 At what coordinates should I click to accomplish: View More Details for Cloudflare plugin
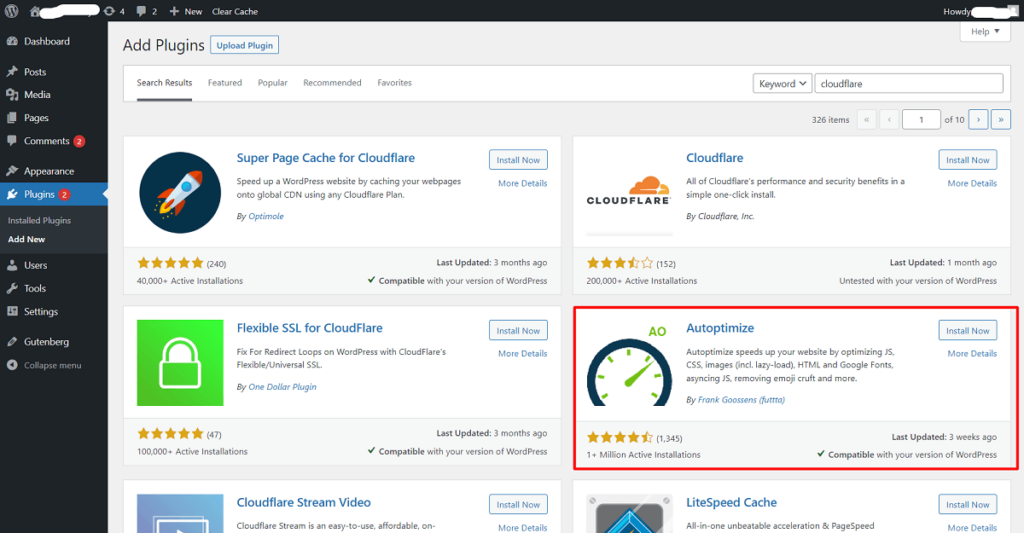point(972,184)
